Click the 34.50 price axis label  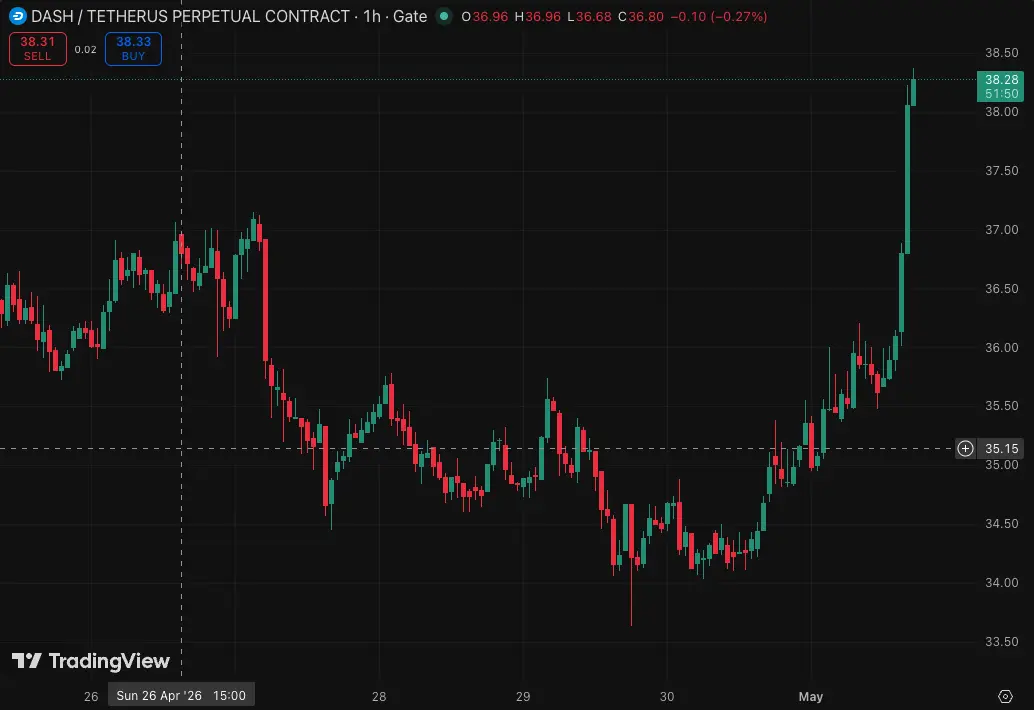tap(1001, 523)
